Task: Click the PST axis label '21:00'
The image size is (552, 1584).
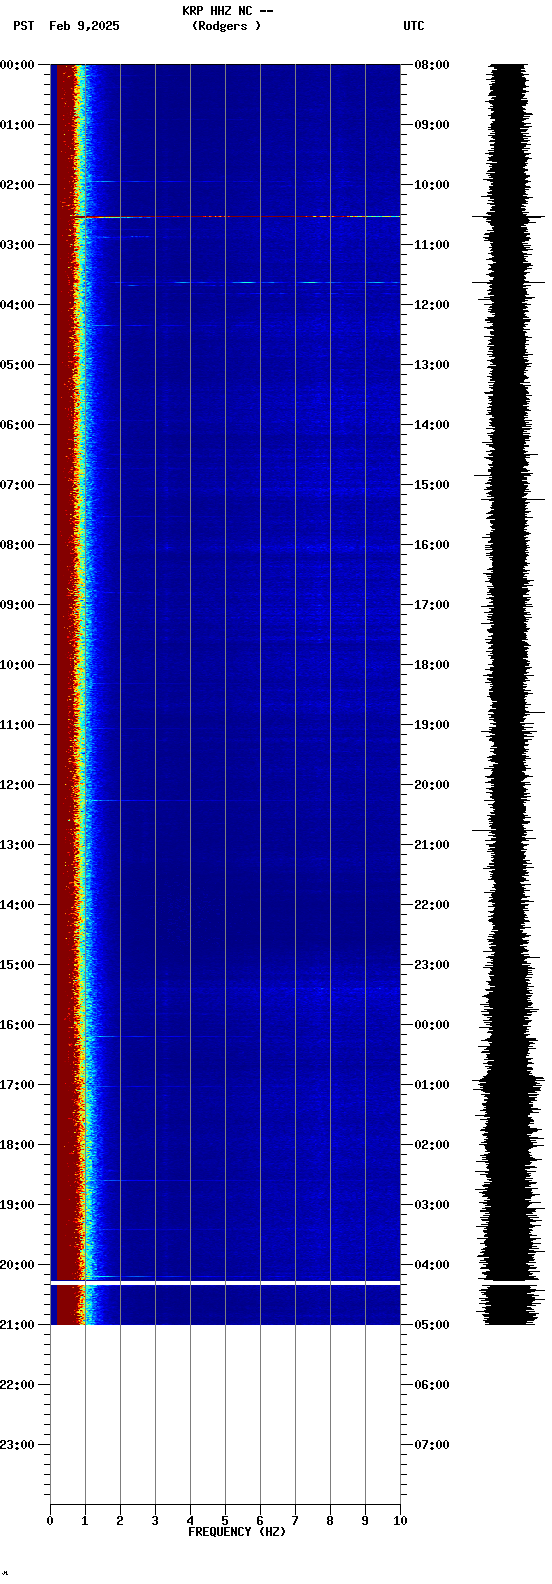Action: point(17,1325)
